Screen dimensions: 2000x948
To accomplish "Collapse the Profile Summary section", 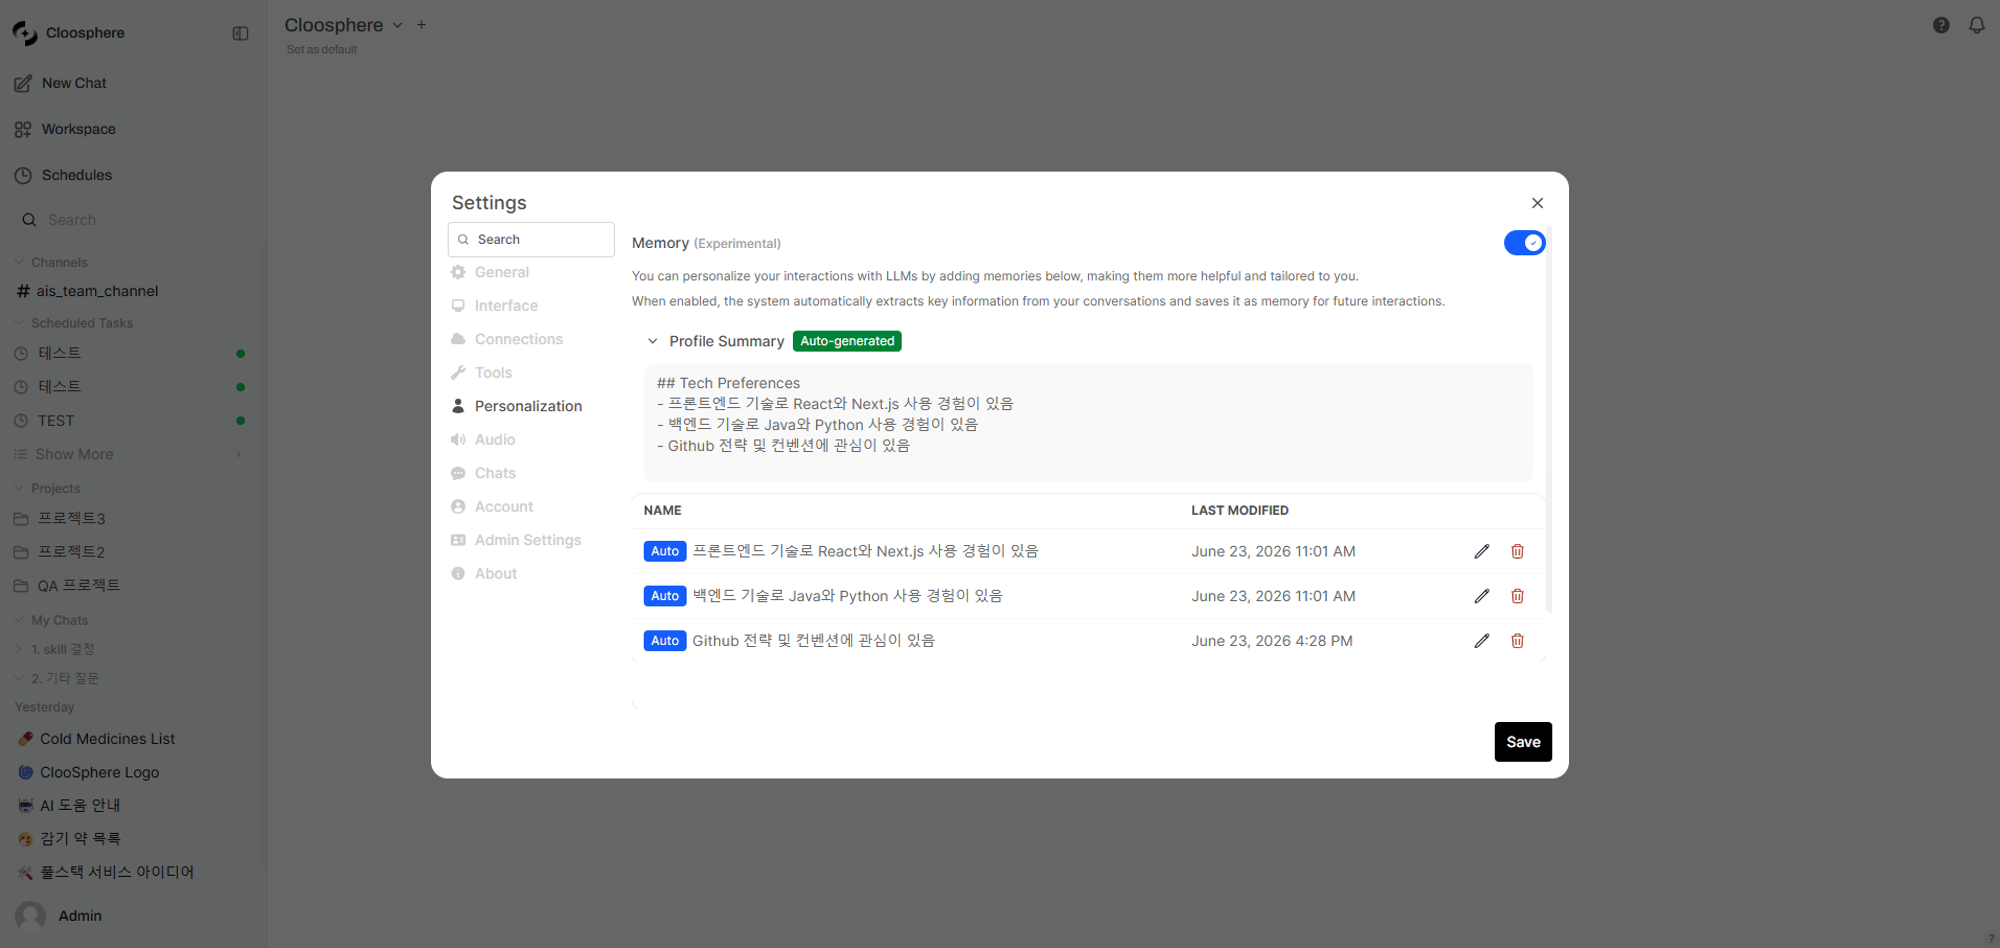I will pos(653,341).
